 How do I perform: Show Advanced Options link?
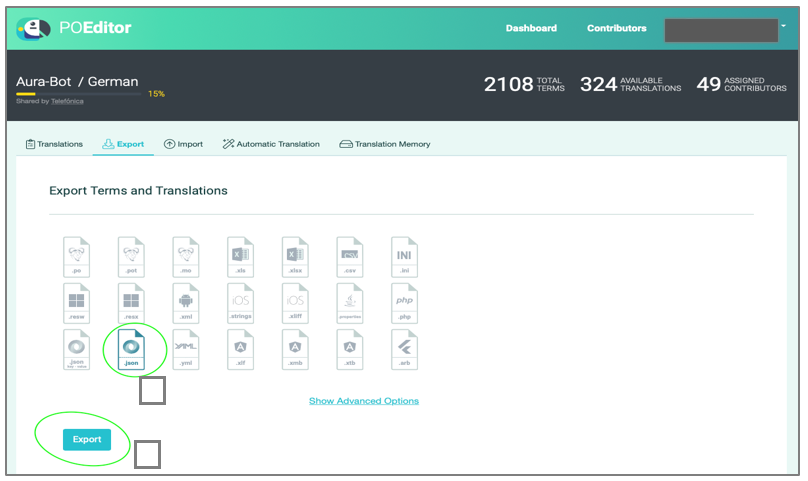click(364, 401)
